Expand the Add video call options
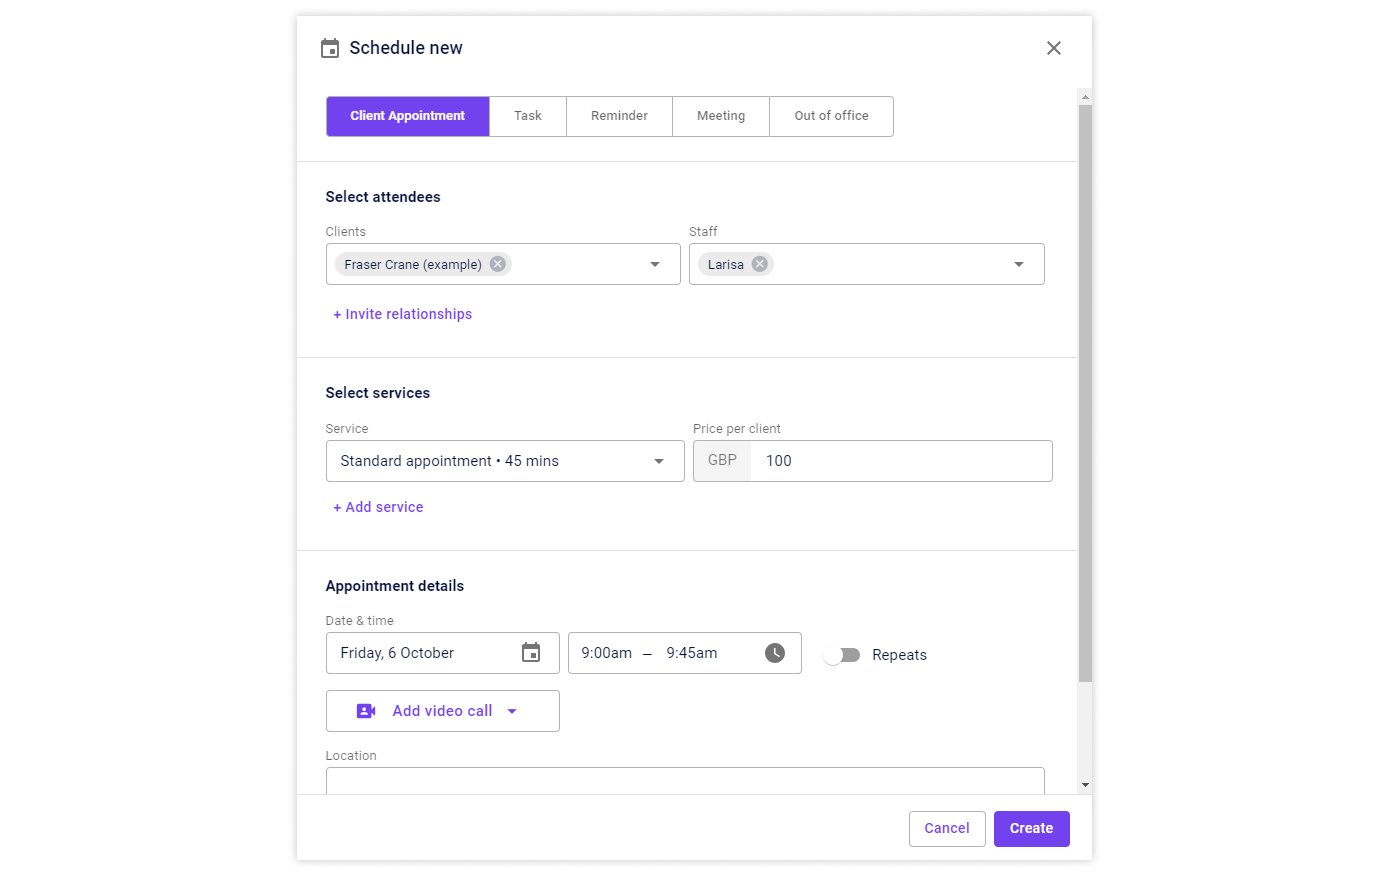This screenshot has height=876, width=1390. point(512,710)
